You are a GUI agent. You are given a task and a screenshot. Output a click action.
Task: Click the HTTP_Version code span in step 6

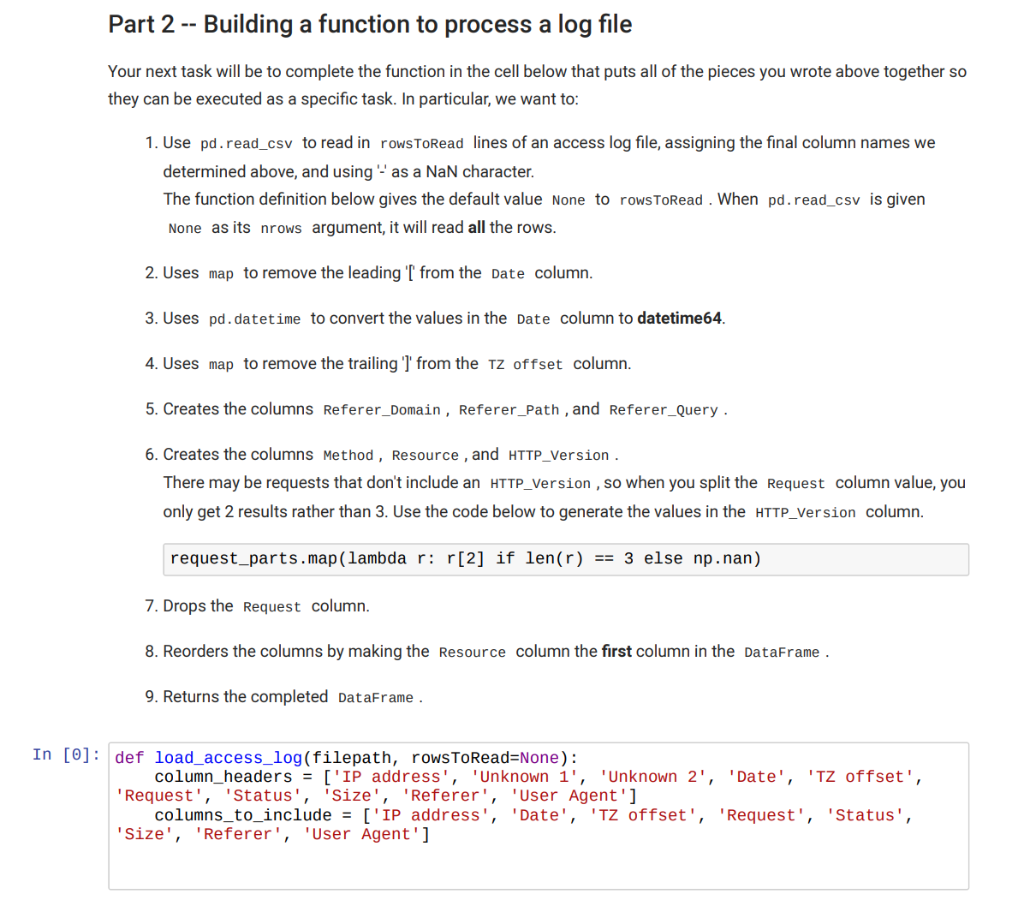[x=558, y=454]
